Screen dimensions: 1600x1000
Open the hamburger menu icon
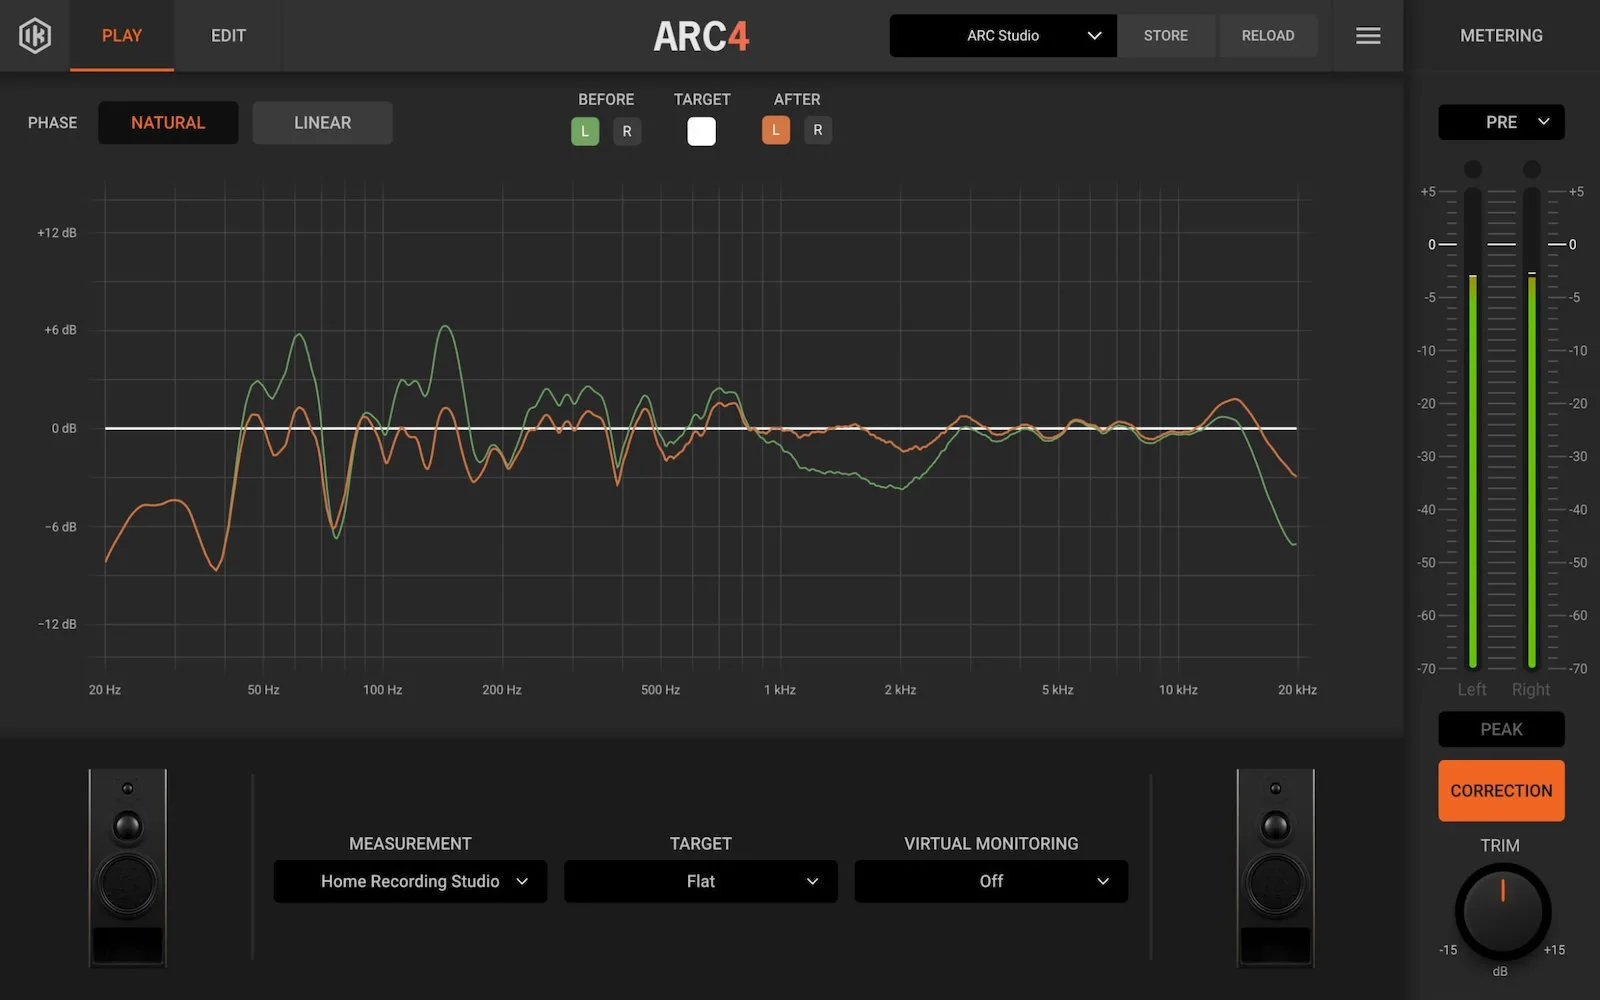[1368, 36]
